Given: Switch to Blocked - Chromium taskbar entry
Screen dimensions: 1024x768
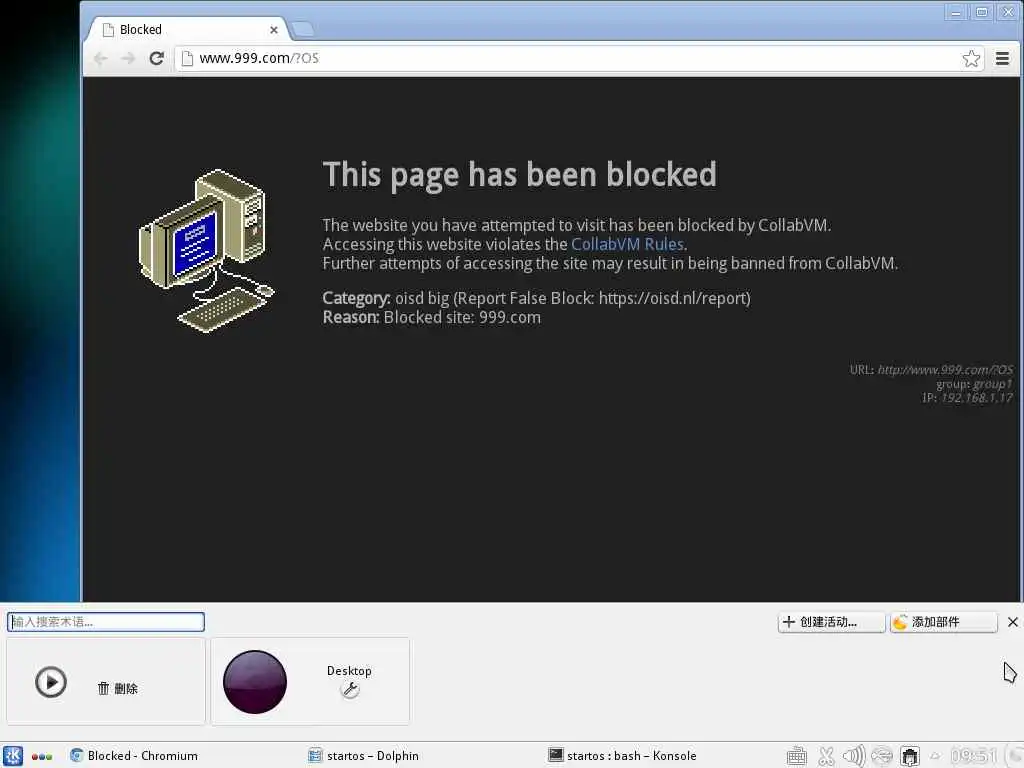Looking at the screenshot, I should (x=134, y=756).
